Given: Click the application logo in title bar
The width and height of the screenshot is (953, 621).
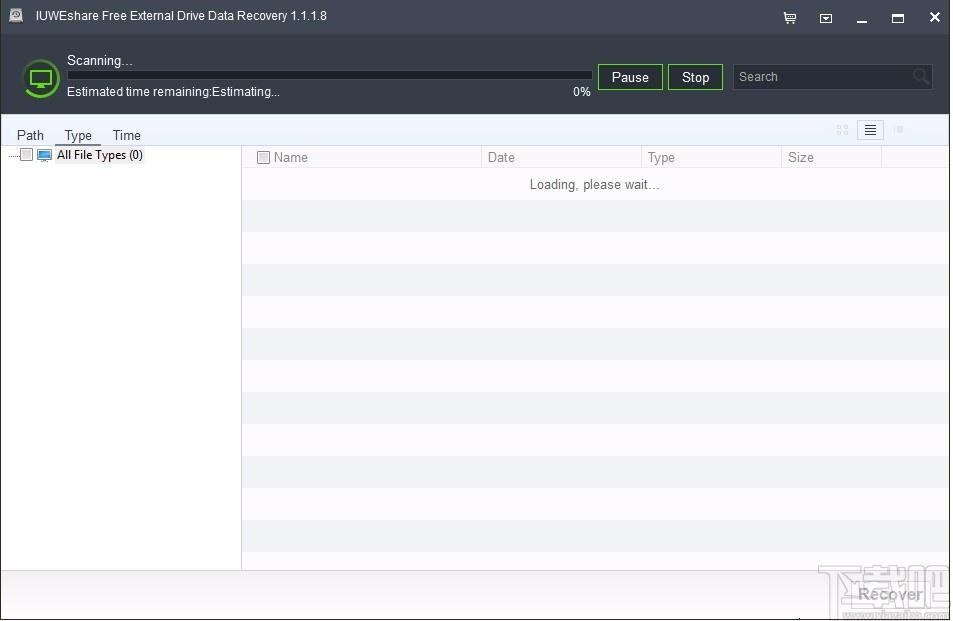Looking at the screenshot, I should coord(16,16).
